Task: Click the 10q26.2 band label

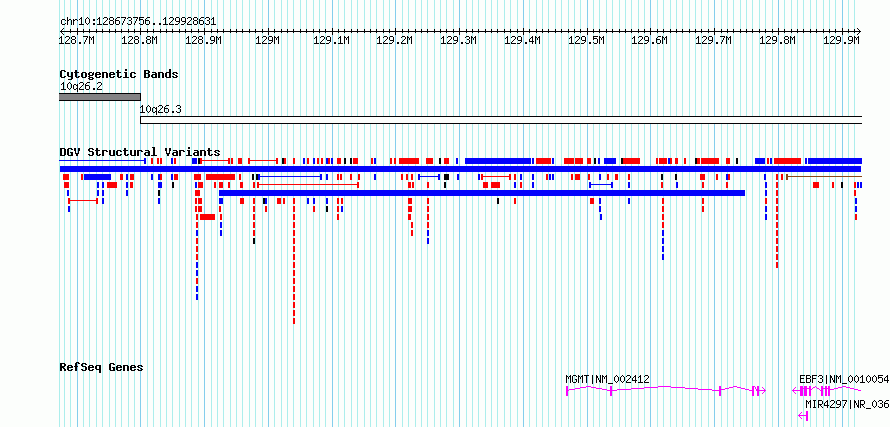Action: [x=81, y=86]
